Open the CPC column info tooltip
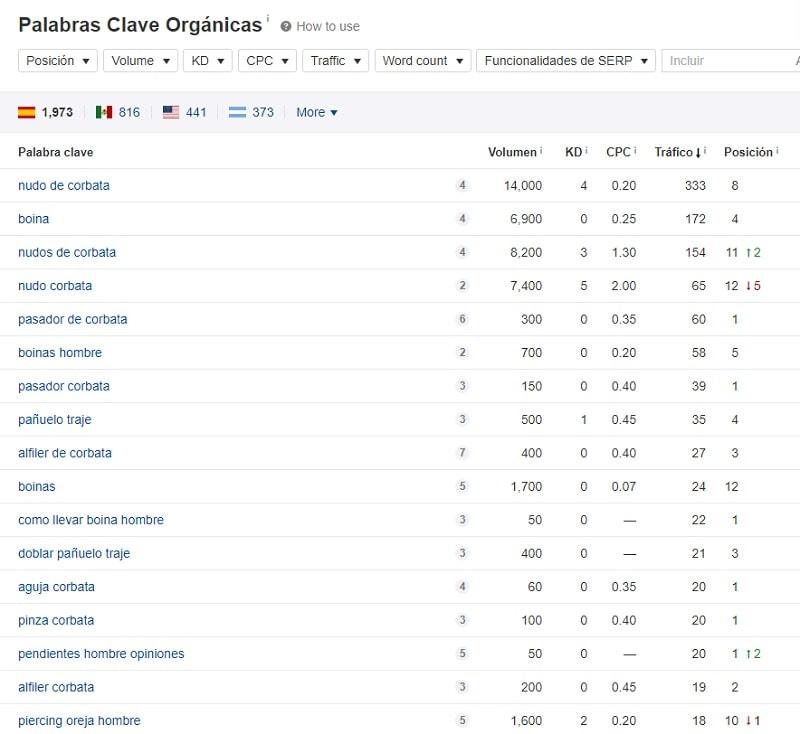The image size is (800, 734). 635,151
